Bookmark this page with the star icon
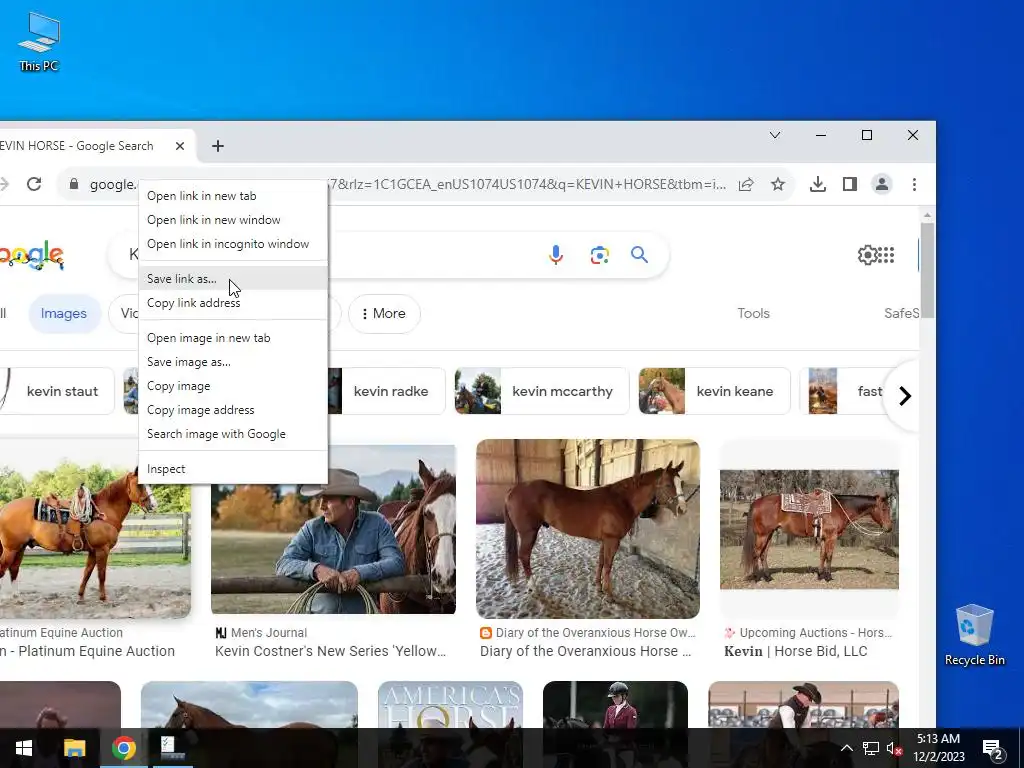The width and height of the screenshot is (1024, 768). click(x=778, y=184)
